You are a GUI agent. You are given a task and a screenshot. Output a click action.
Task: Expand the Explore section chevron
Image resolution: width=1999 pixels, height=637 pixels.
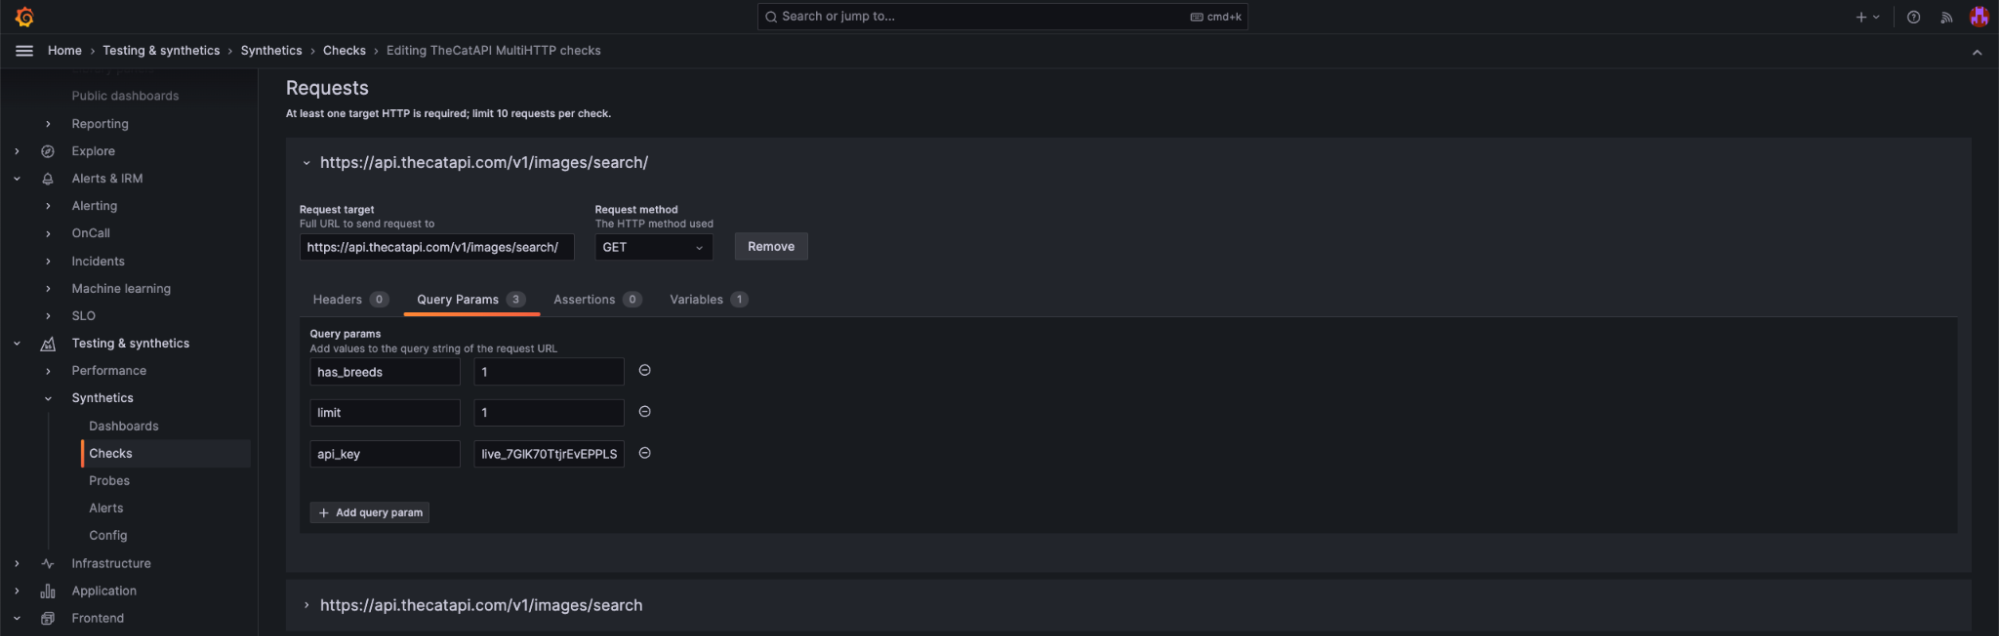17,152
